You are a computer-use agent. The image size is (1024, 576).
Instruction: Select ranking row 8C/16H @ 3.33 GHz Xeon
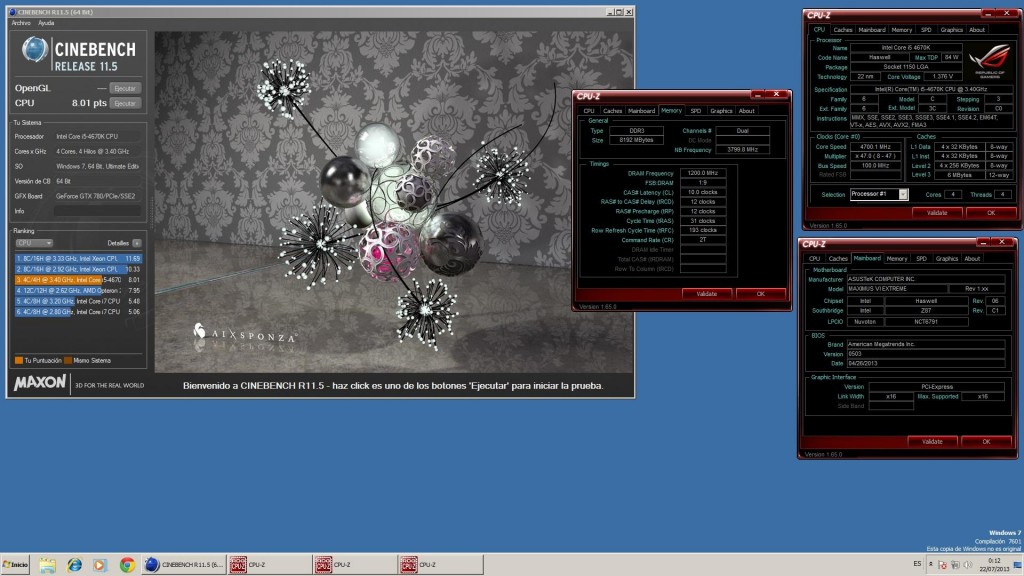click(78, 259)
